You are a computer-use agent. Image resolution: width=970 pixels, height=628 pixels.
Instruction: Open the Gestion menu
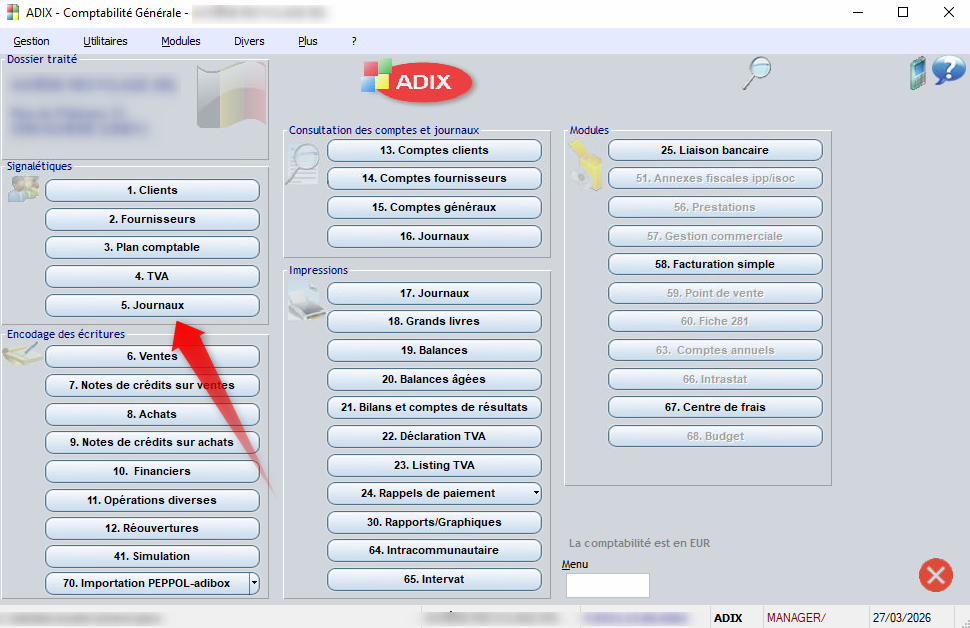pos(31,41)
